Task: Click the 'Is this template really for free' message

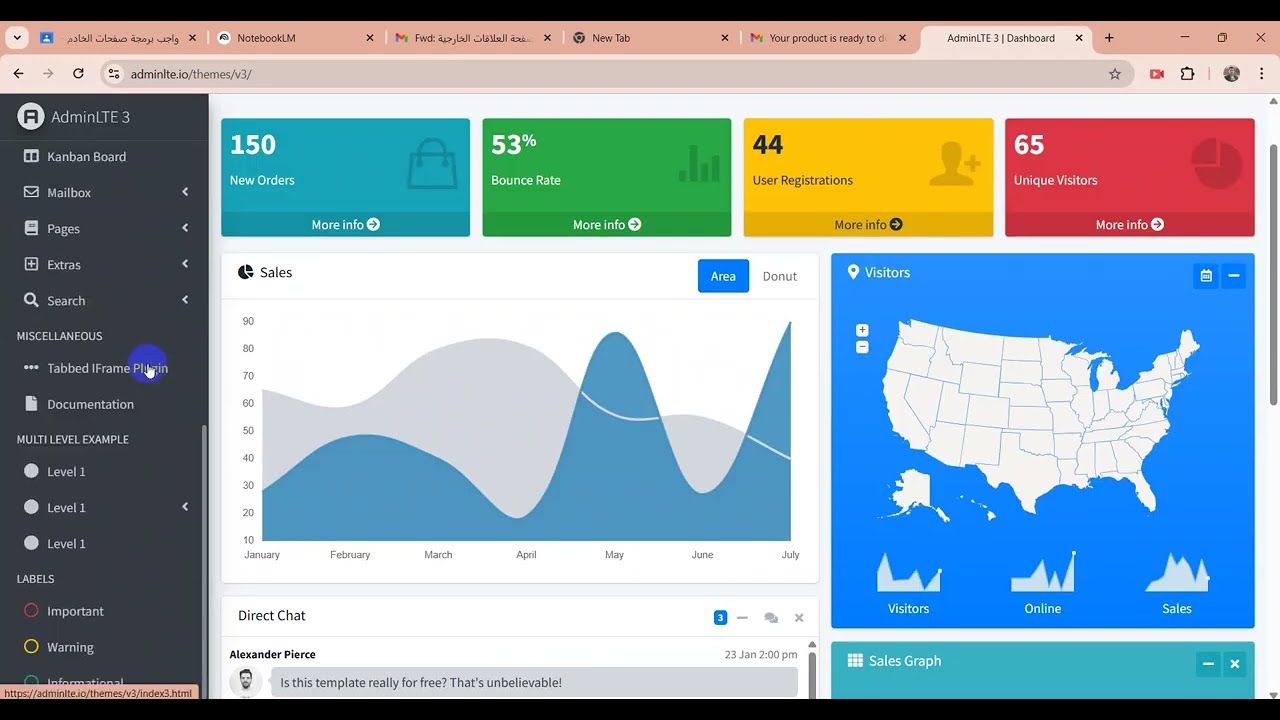Action: [x=534, y=682]
